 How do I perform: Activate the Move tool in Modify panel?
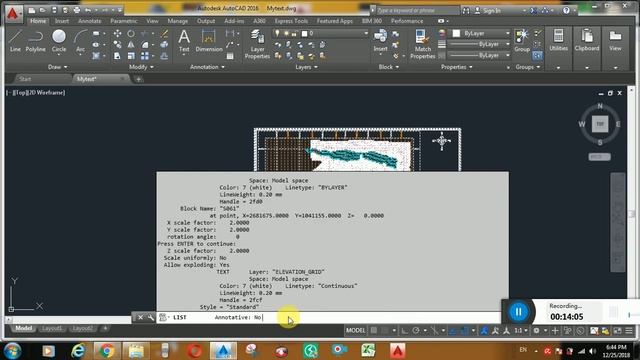point(117,33)
